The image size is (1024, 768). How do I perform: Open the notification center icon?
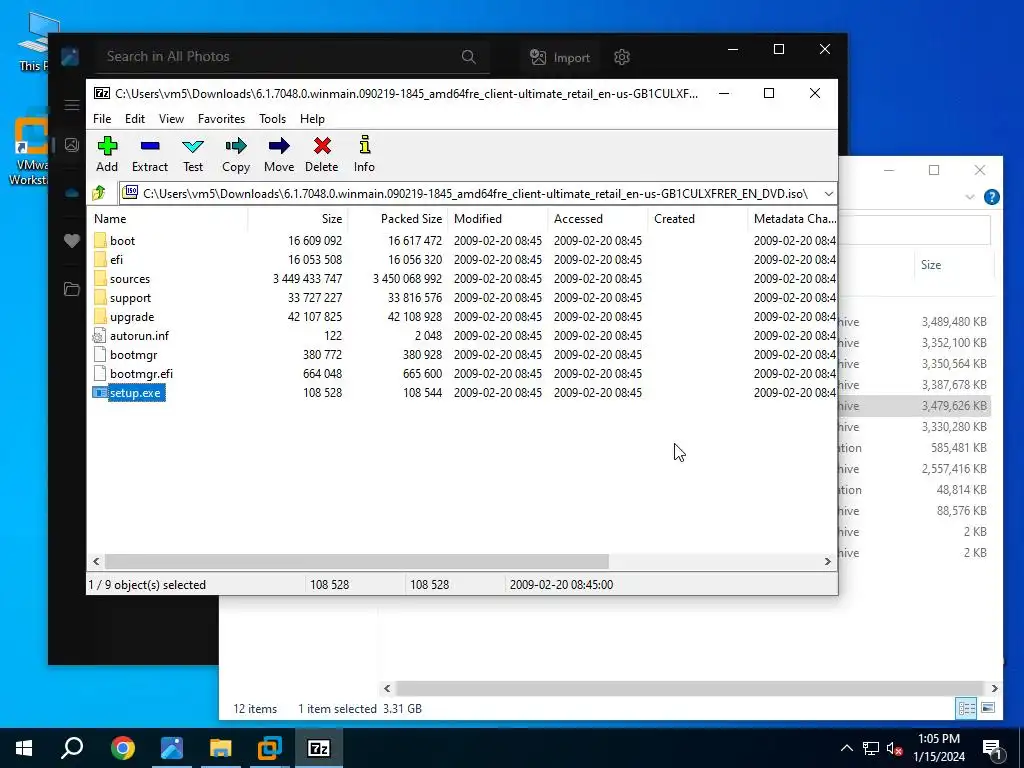(993, 748)
